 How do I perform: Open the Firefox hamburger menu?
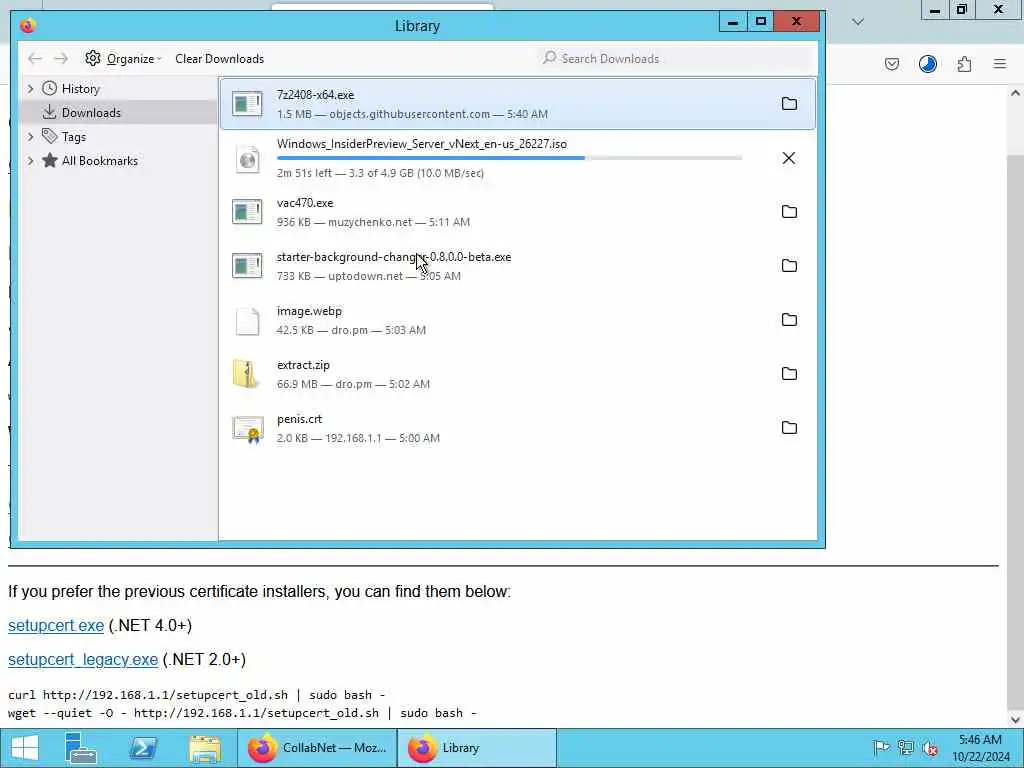point(1000,64)
